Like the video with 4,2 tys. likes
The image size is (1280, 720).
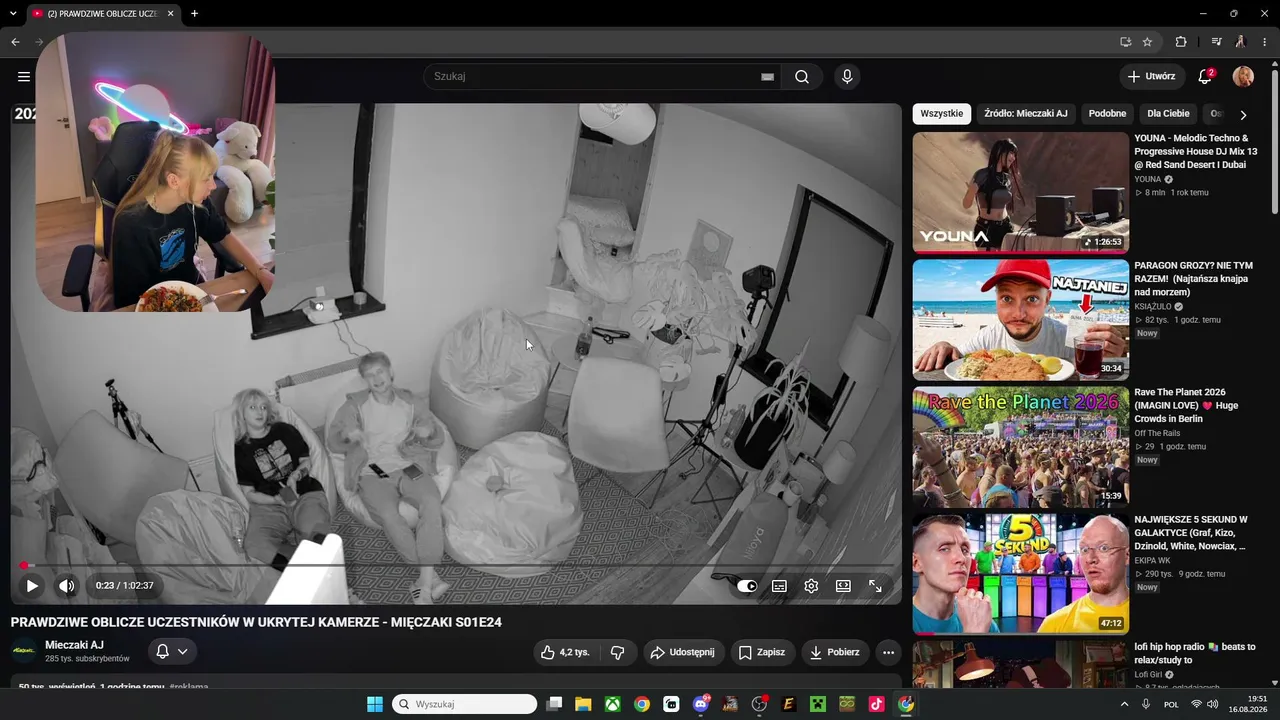(x=565, y=652)
